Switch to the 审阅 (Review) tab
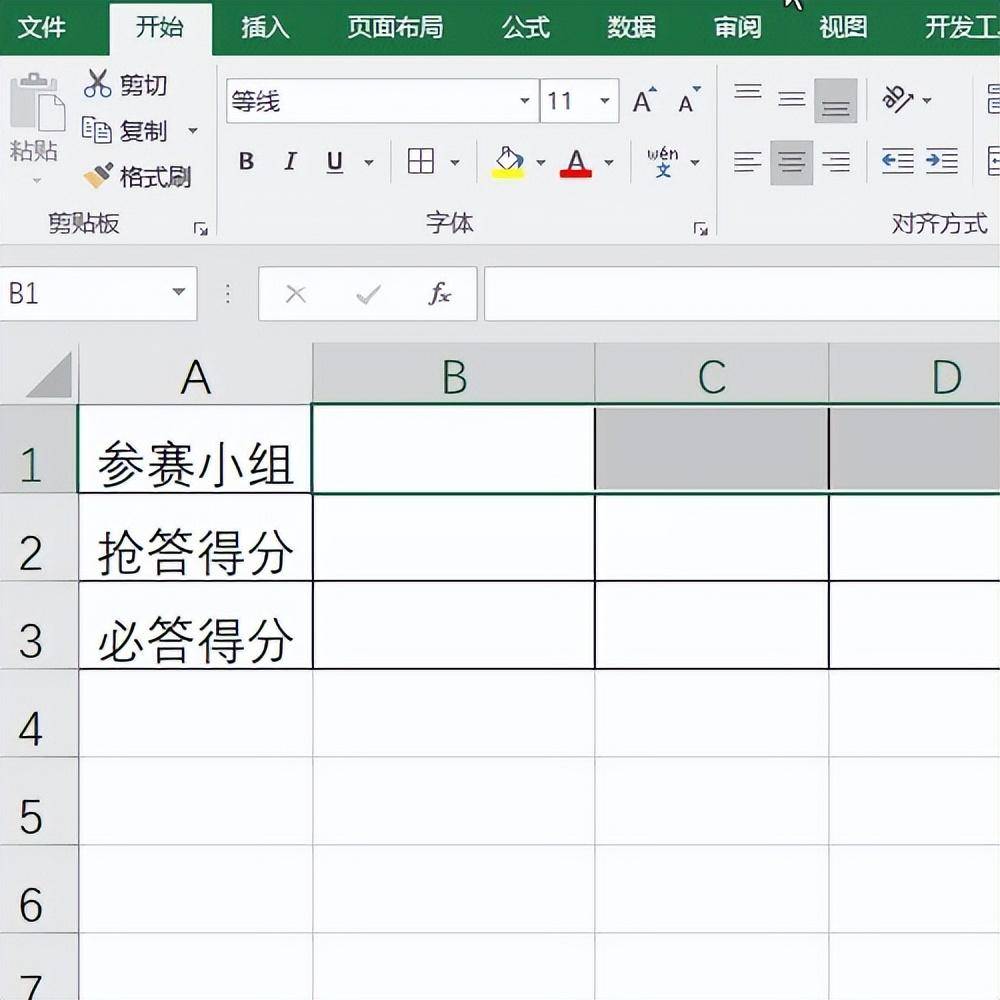 click(737, 27)
